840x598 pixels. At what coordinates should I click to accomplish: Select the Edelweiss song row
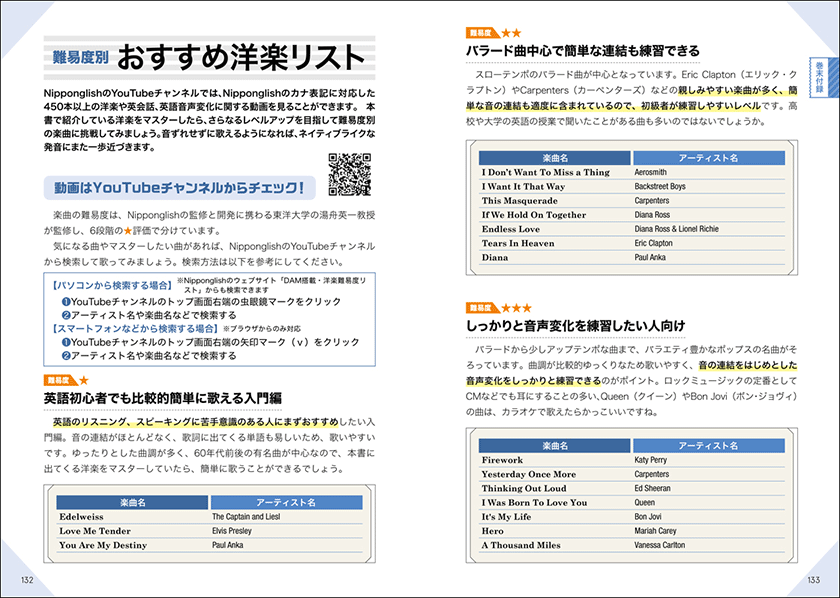click(209, 517)
